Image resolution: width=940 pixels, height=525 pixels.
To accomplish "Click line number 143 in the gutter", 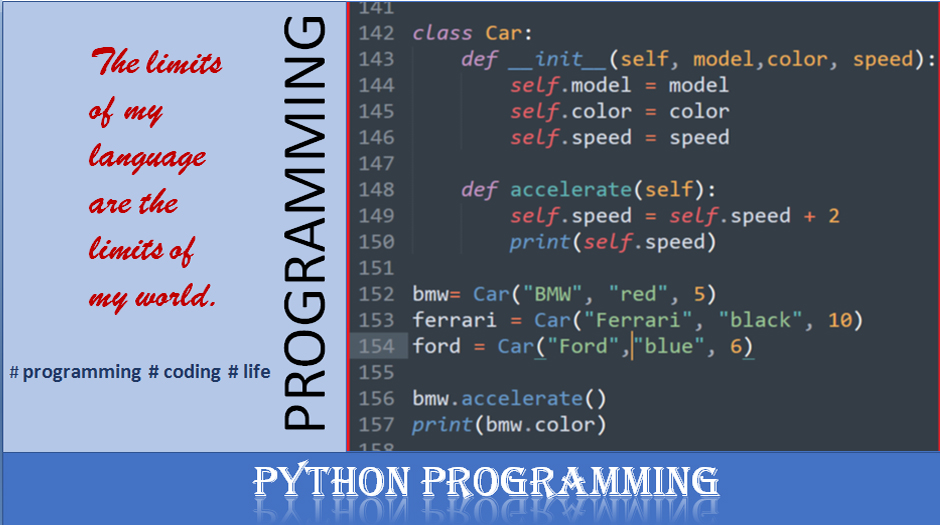I will 376,59.
